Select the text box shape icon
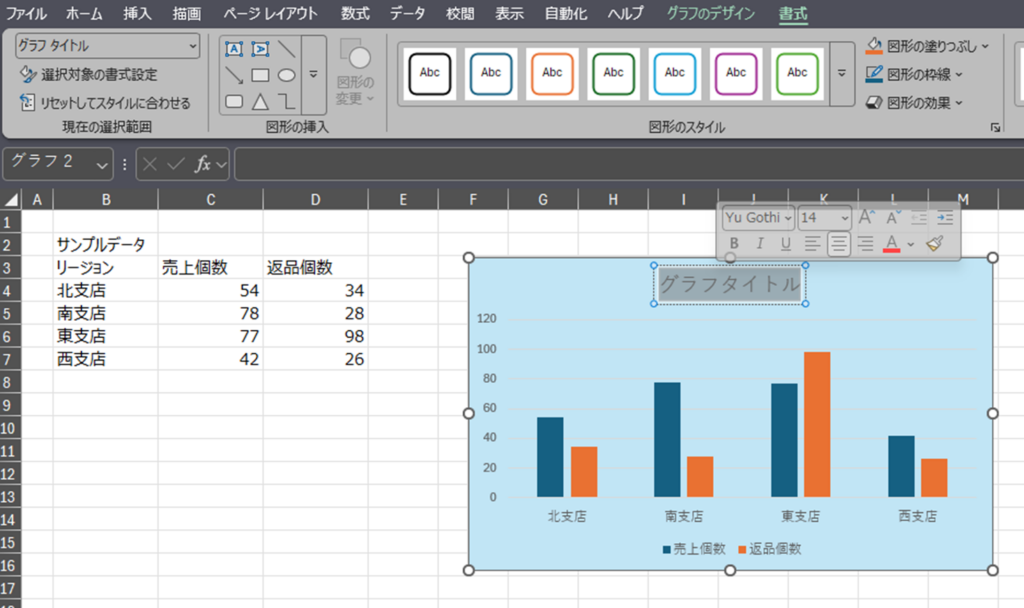The image size is (1024, 608). [234, 49]
